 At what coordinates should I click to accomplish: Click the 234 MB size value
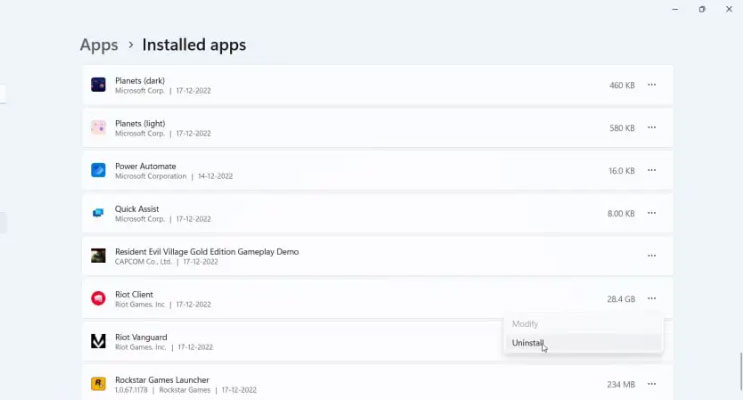[621, 384]
